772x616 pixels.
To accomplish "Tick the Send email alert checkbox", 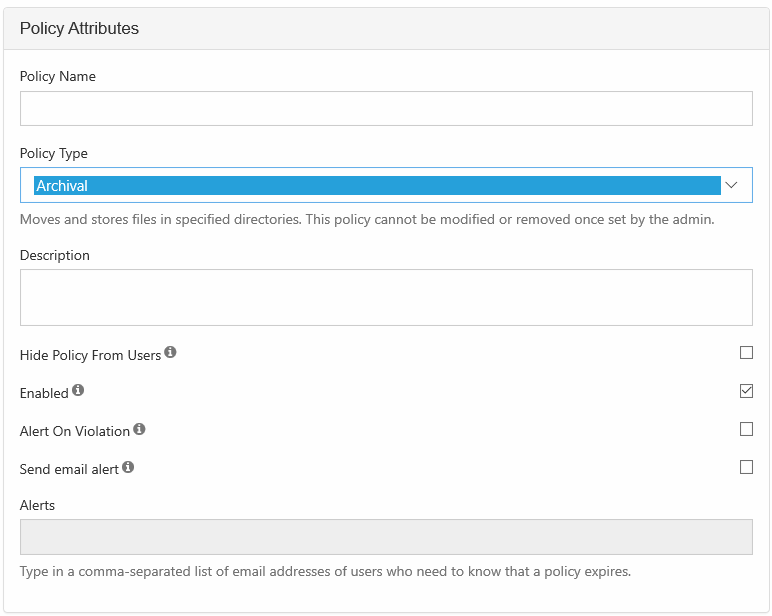I will pyautogui.click(x=746, y=467).
